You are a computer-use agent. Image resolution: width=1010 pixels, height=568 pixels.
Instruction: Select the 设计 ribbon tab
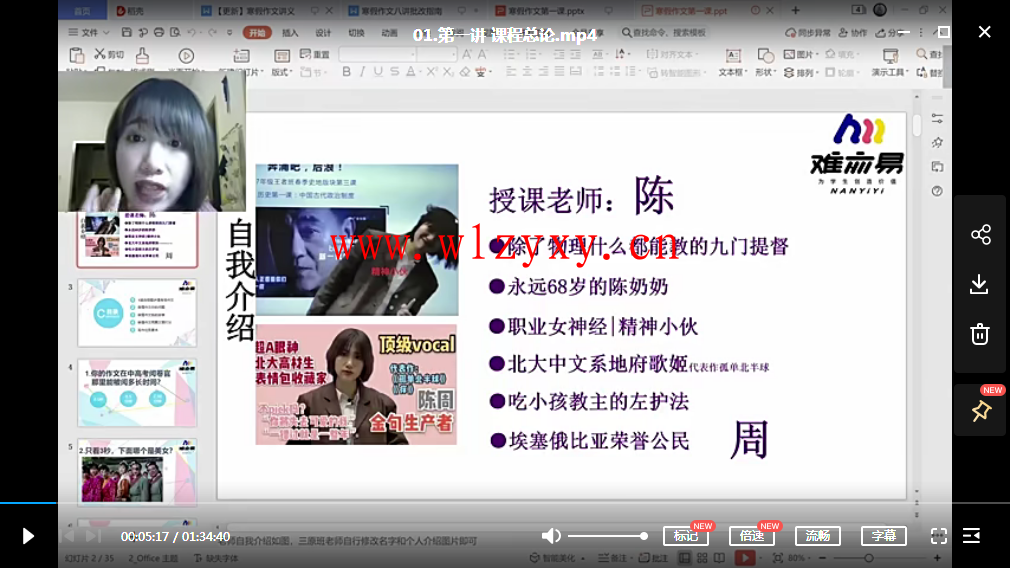323,33
